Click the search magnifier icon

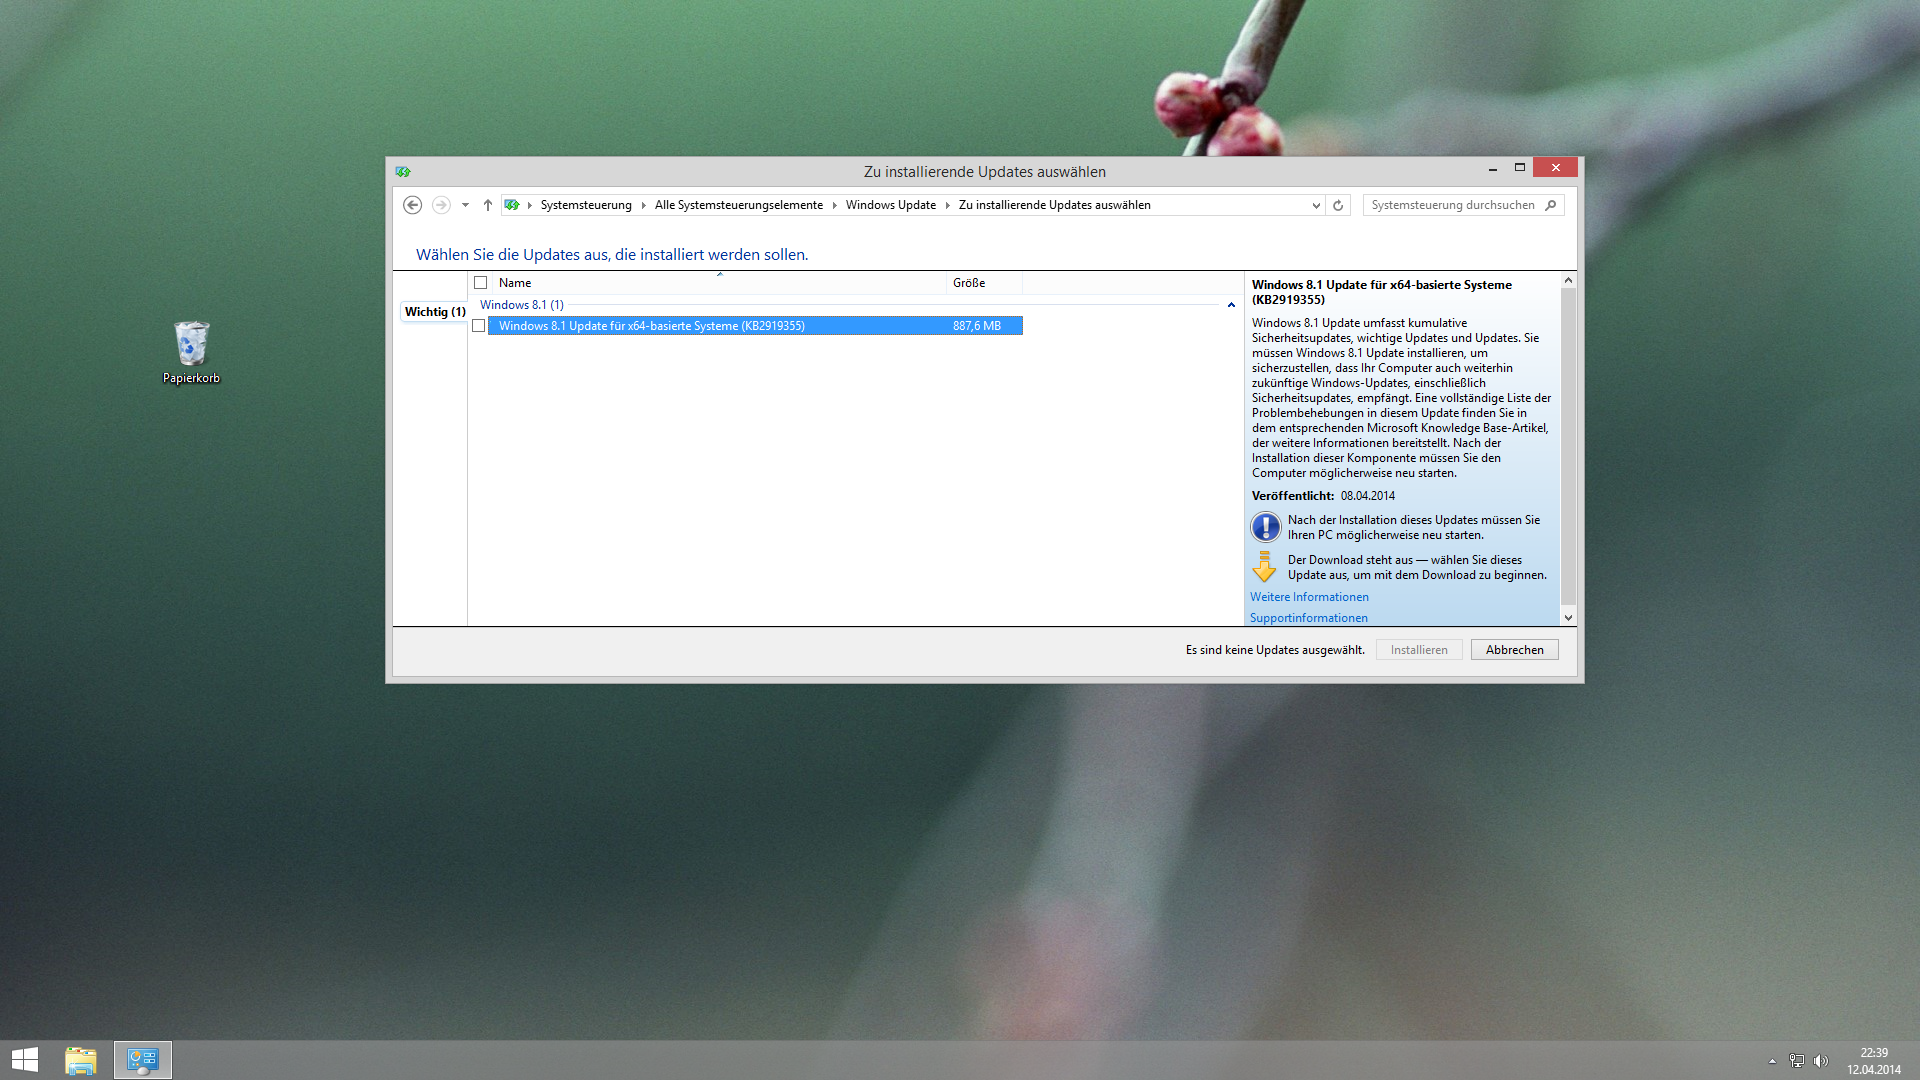coord(1551,205)
